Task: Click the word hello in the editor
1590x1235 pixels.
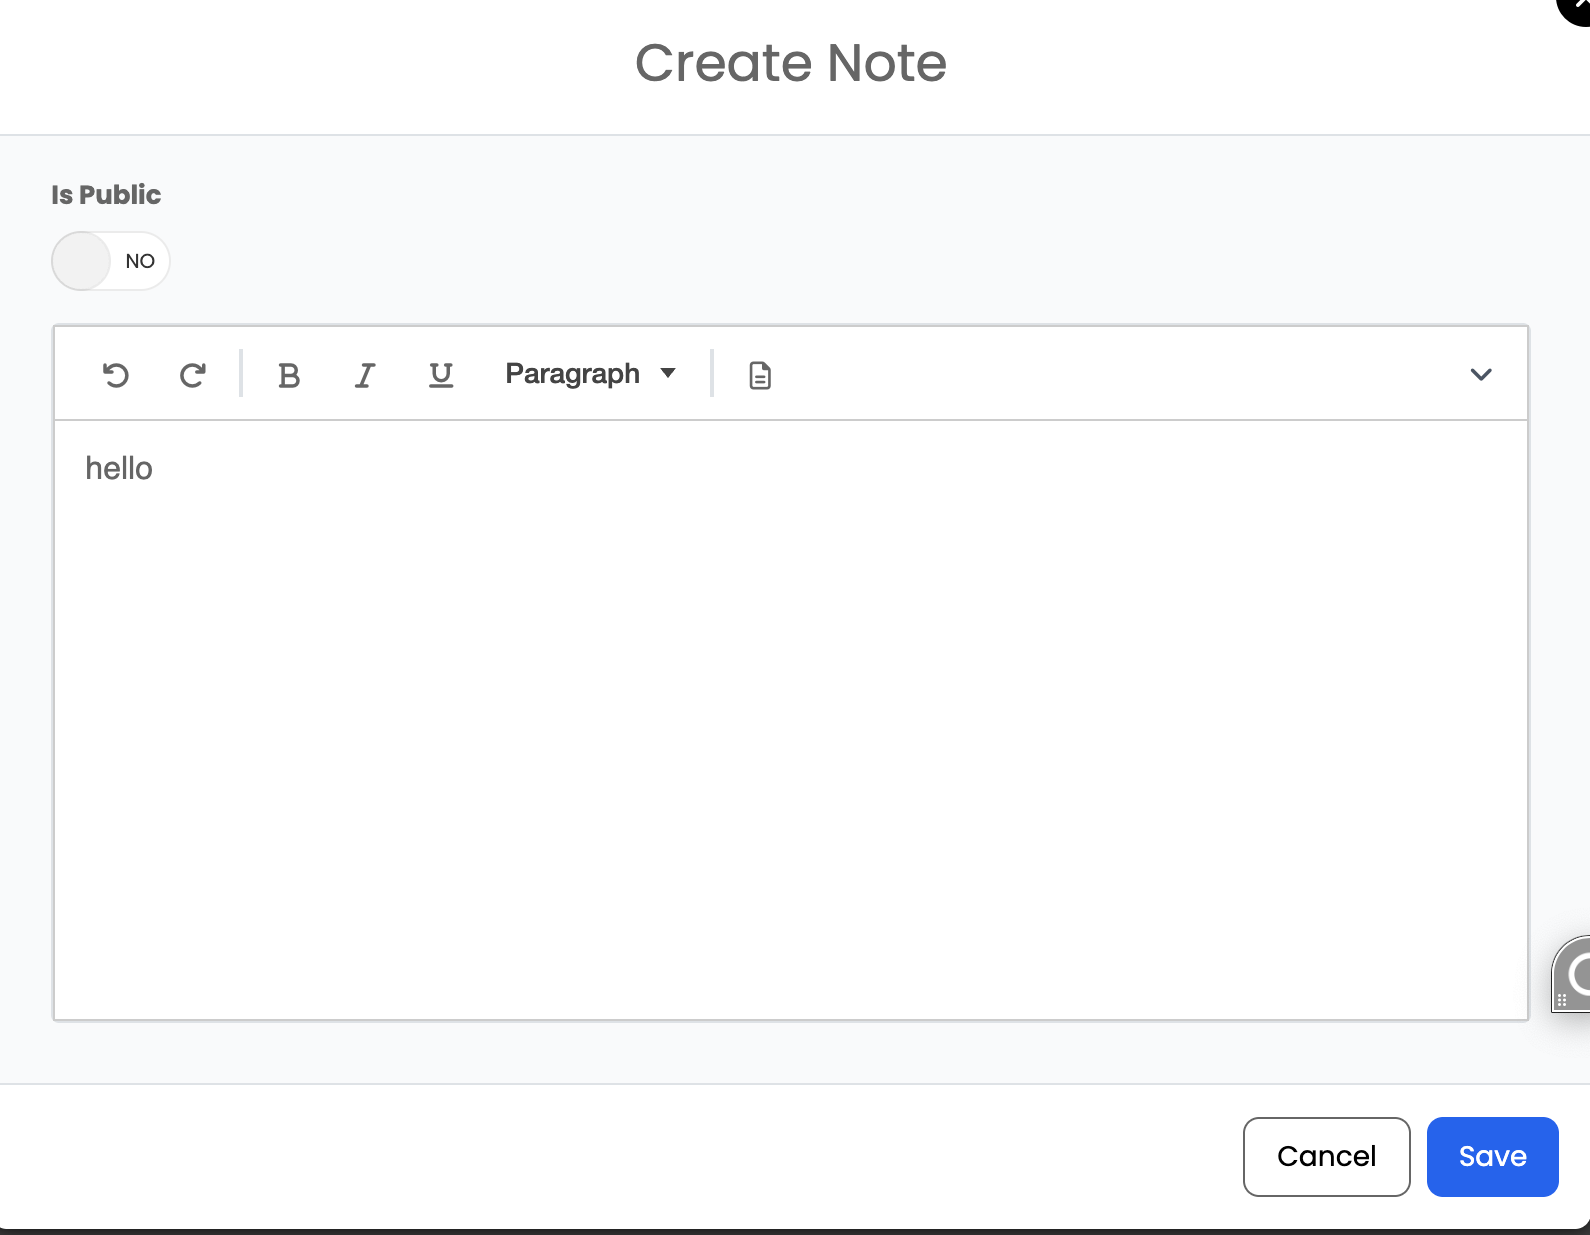Action: click(x=119, y=468)
